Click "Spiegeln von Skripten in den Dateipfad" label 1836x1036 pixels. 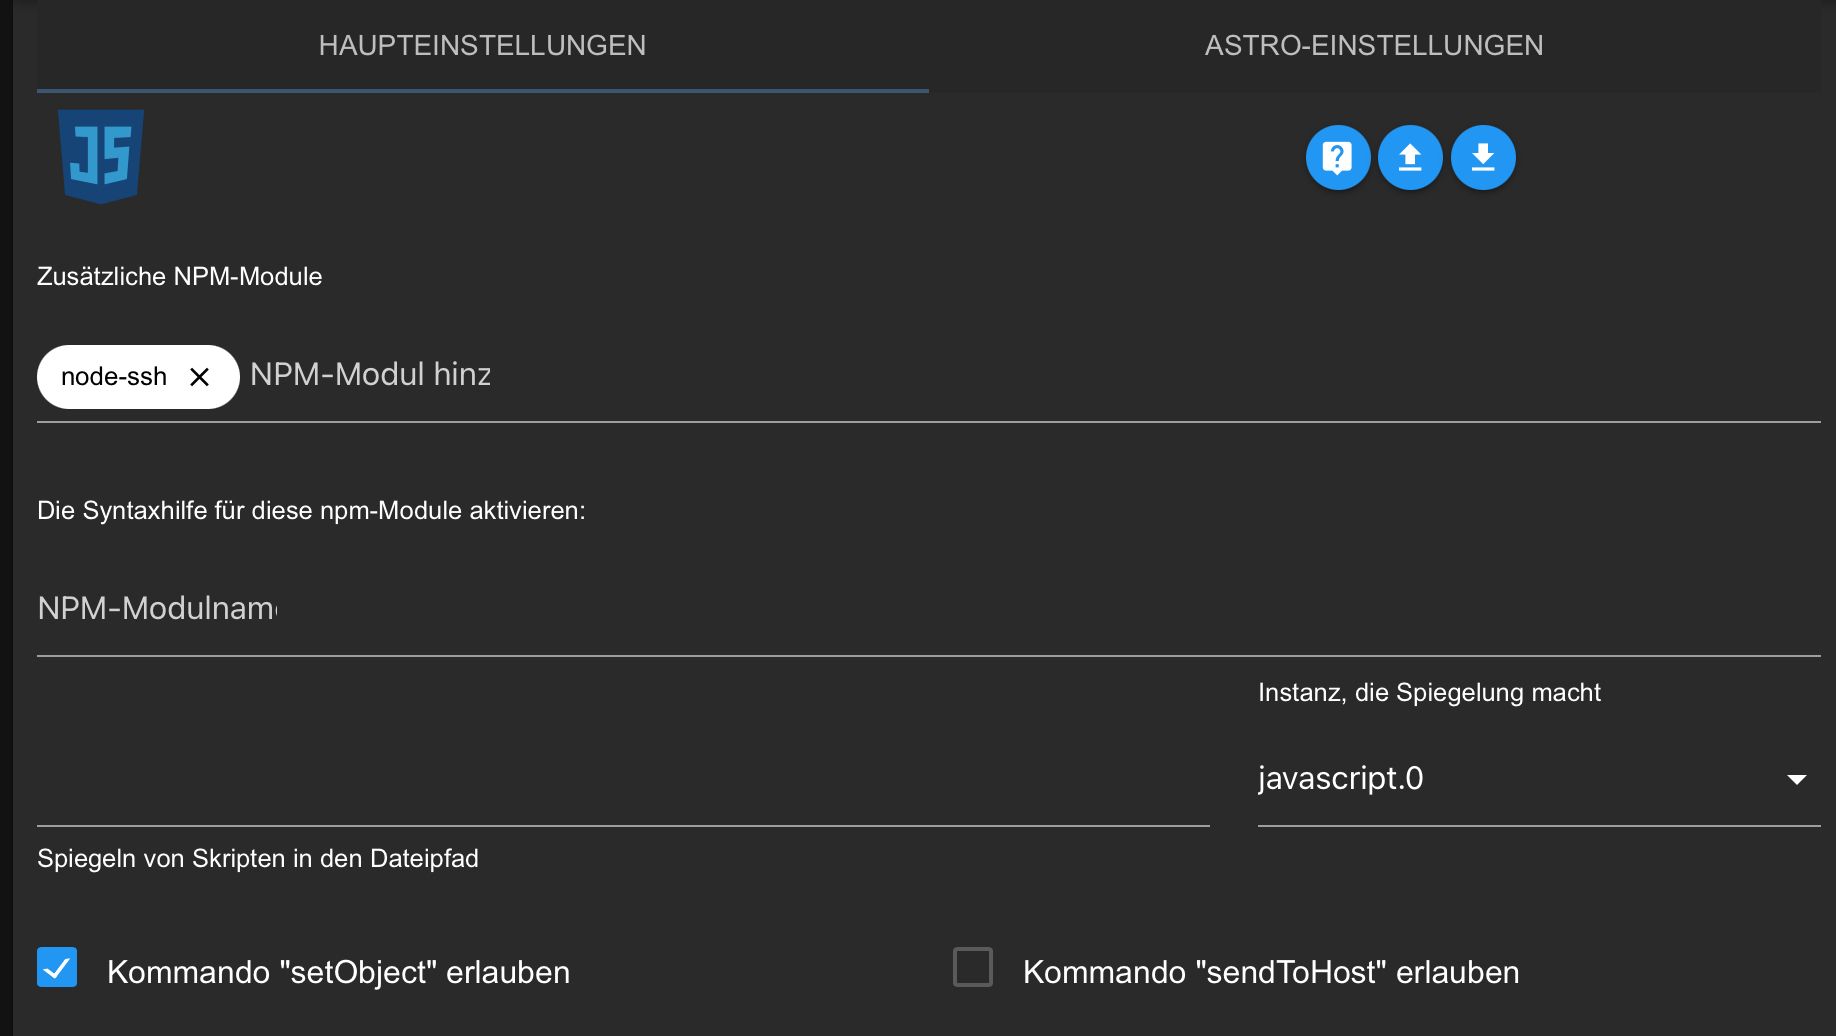[258, 859]
